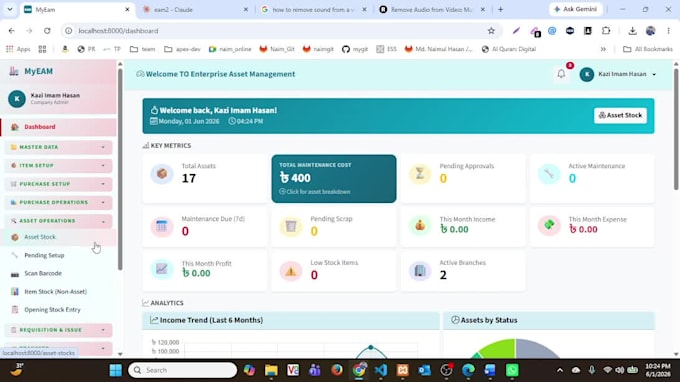This screenshot has width=680, height=382.
Task: Expand the Item Setup sidebar section
Action: coord(58,166)
